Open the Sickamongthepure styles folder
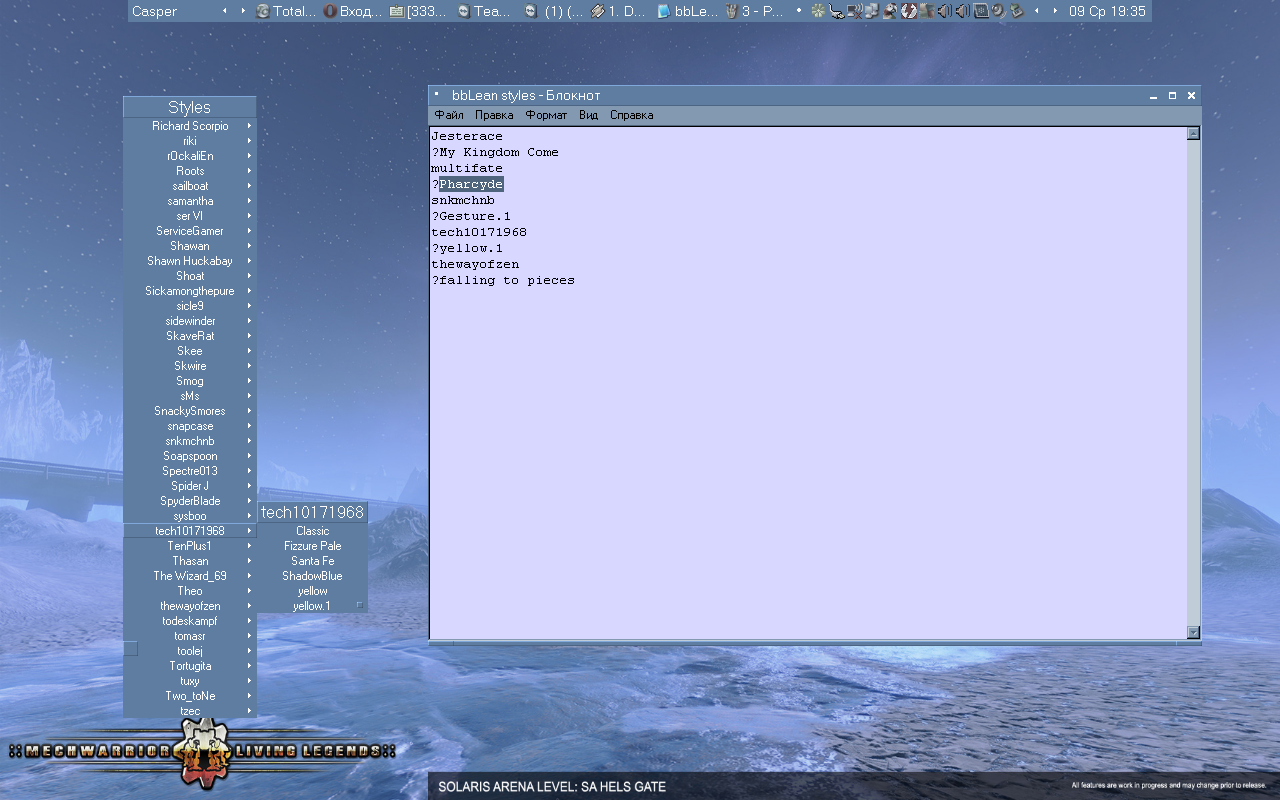 [x=190, y=291]
